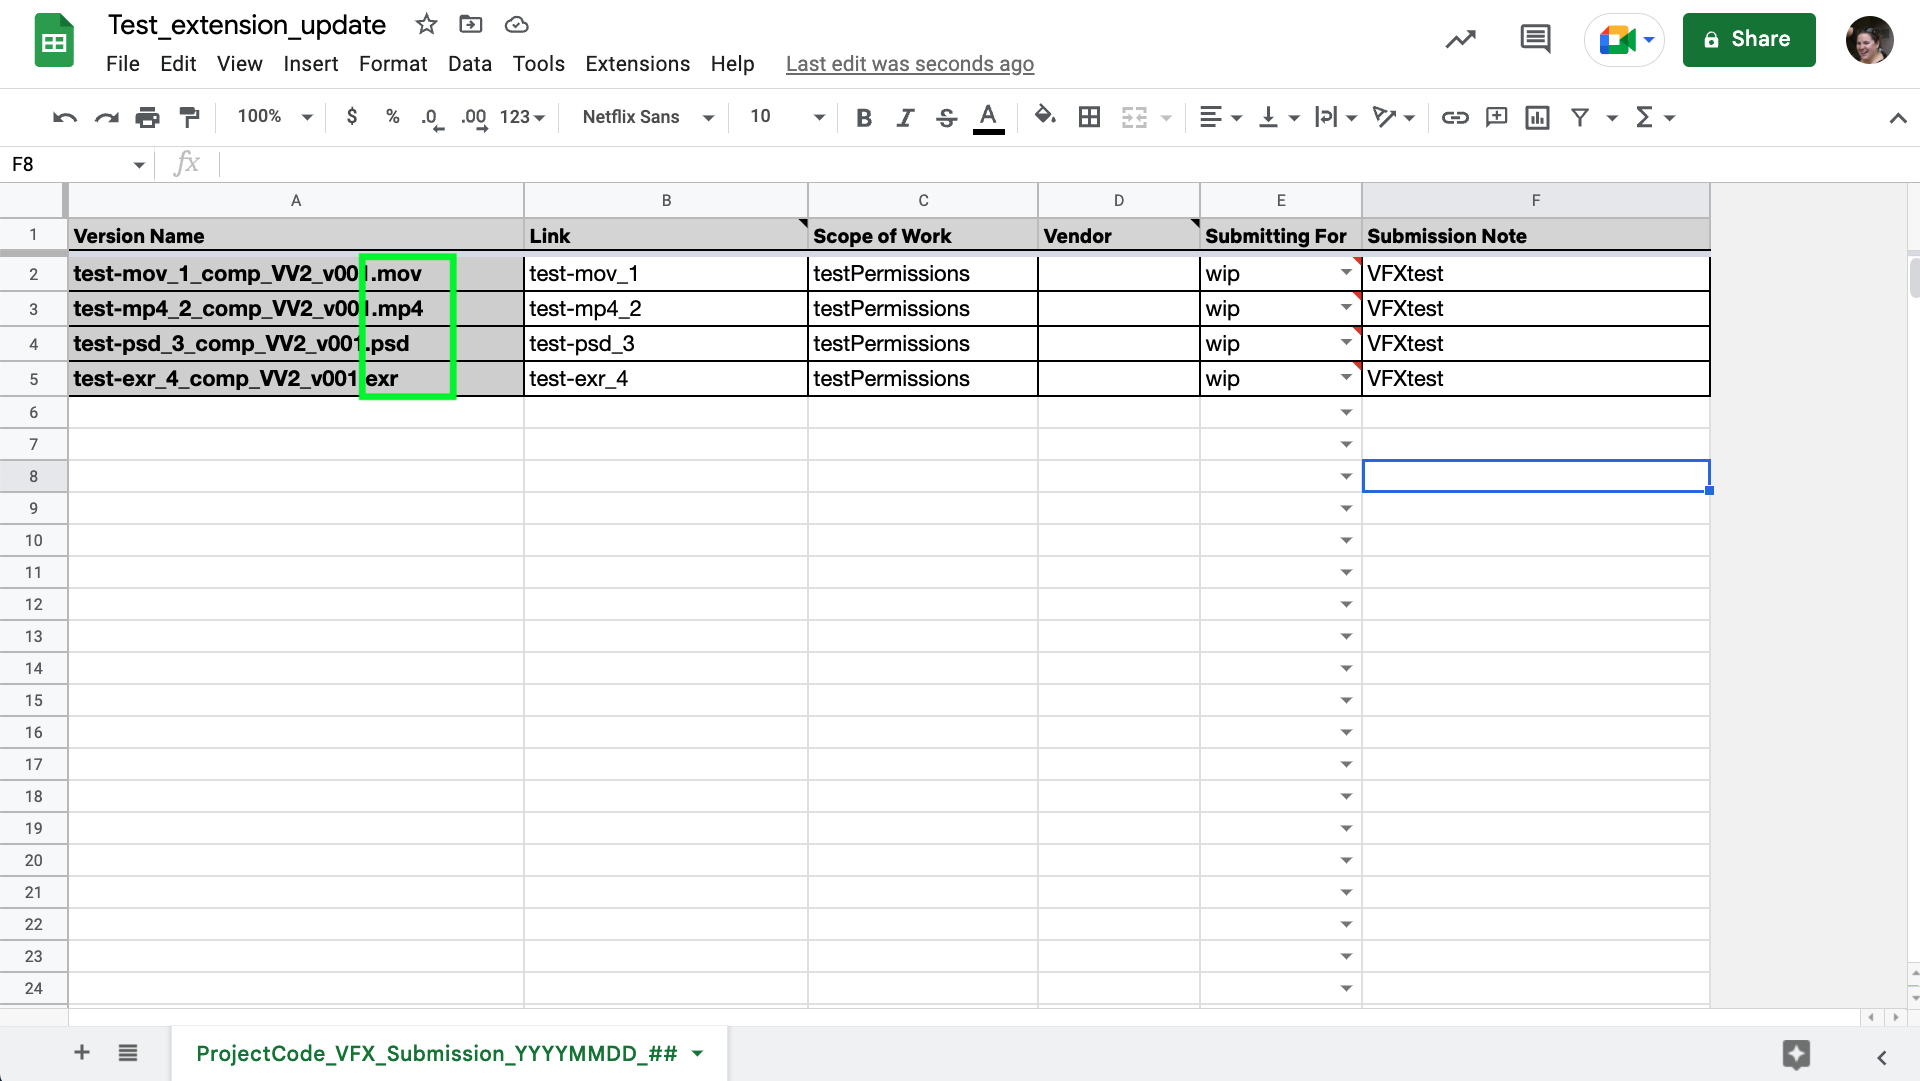Toggle strikethrough formatting

(x=946, y=118)
